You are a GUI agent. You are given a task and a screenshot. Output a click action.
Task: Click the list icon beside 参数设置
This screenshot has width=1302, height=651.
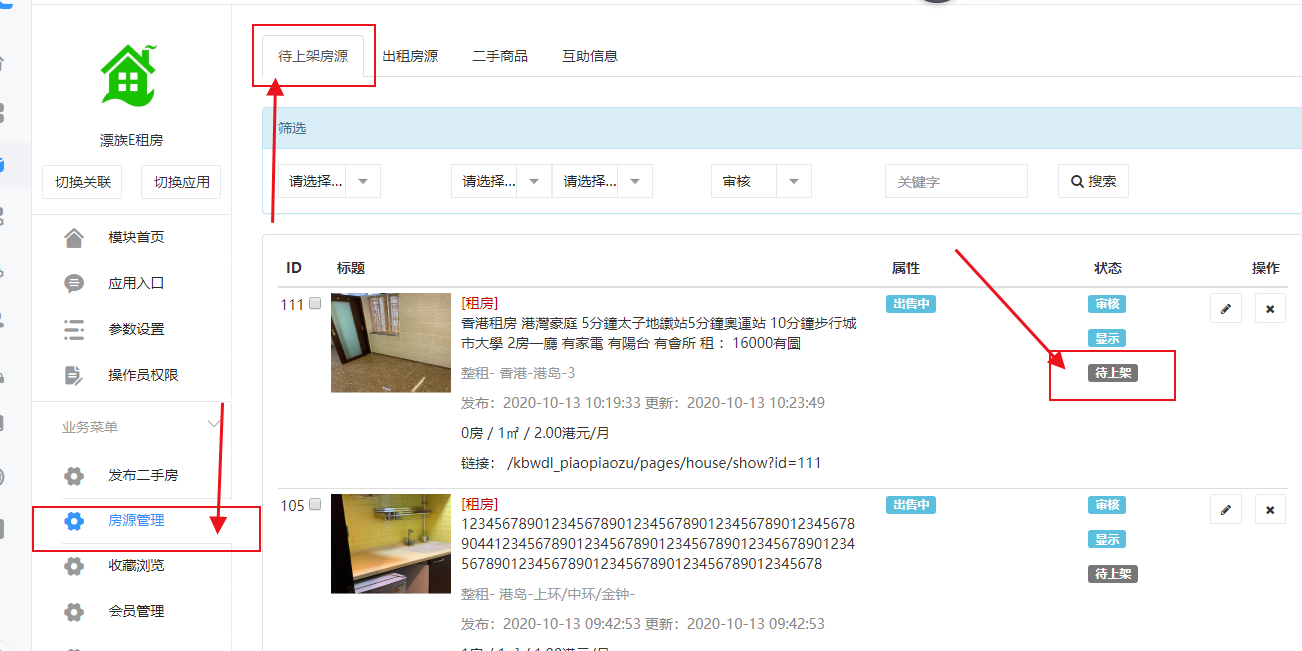pos(74,330)
